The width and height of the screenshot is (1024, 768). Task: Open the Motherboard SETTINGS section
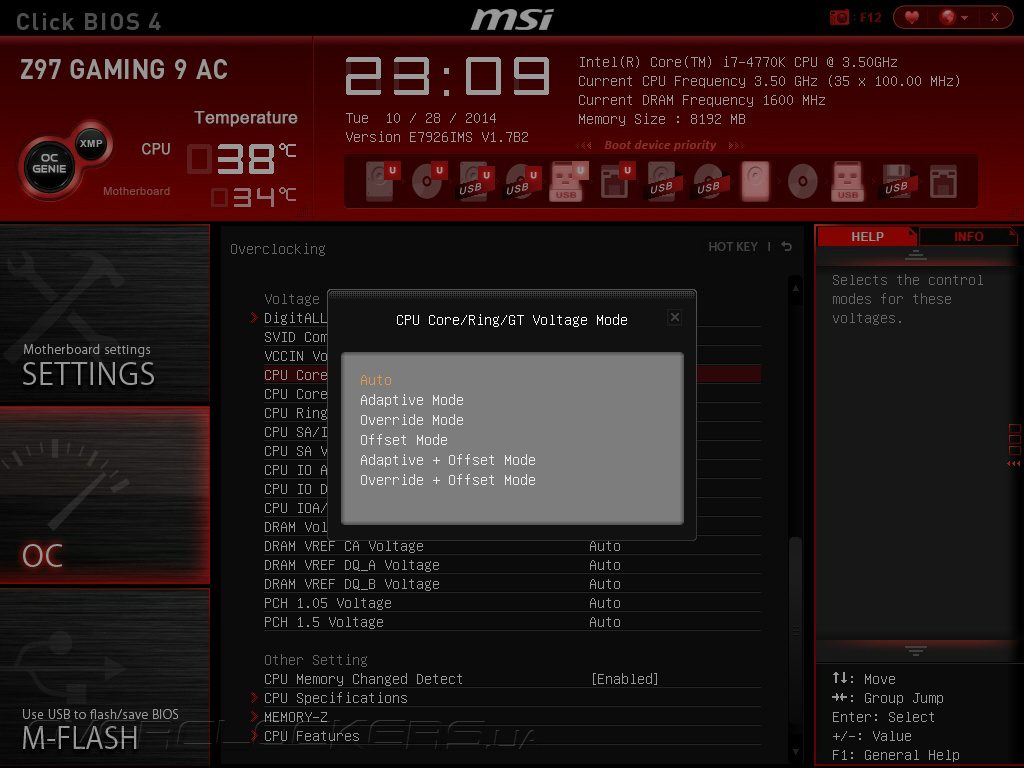[x=104, y=313]
